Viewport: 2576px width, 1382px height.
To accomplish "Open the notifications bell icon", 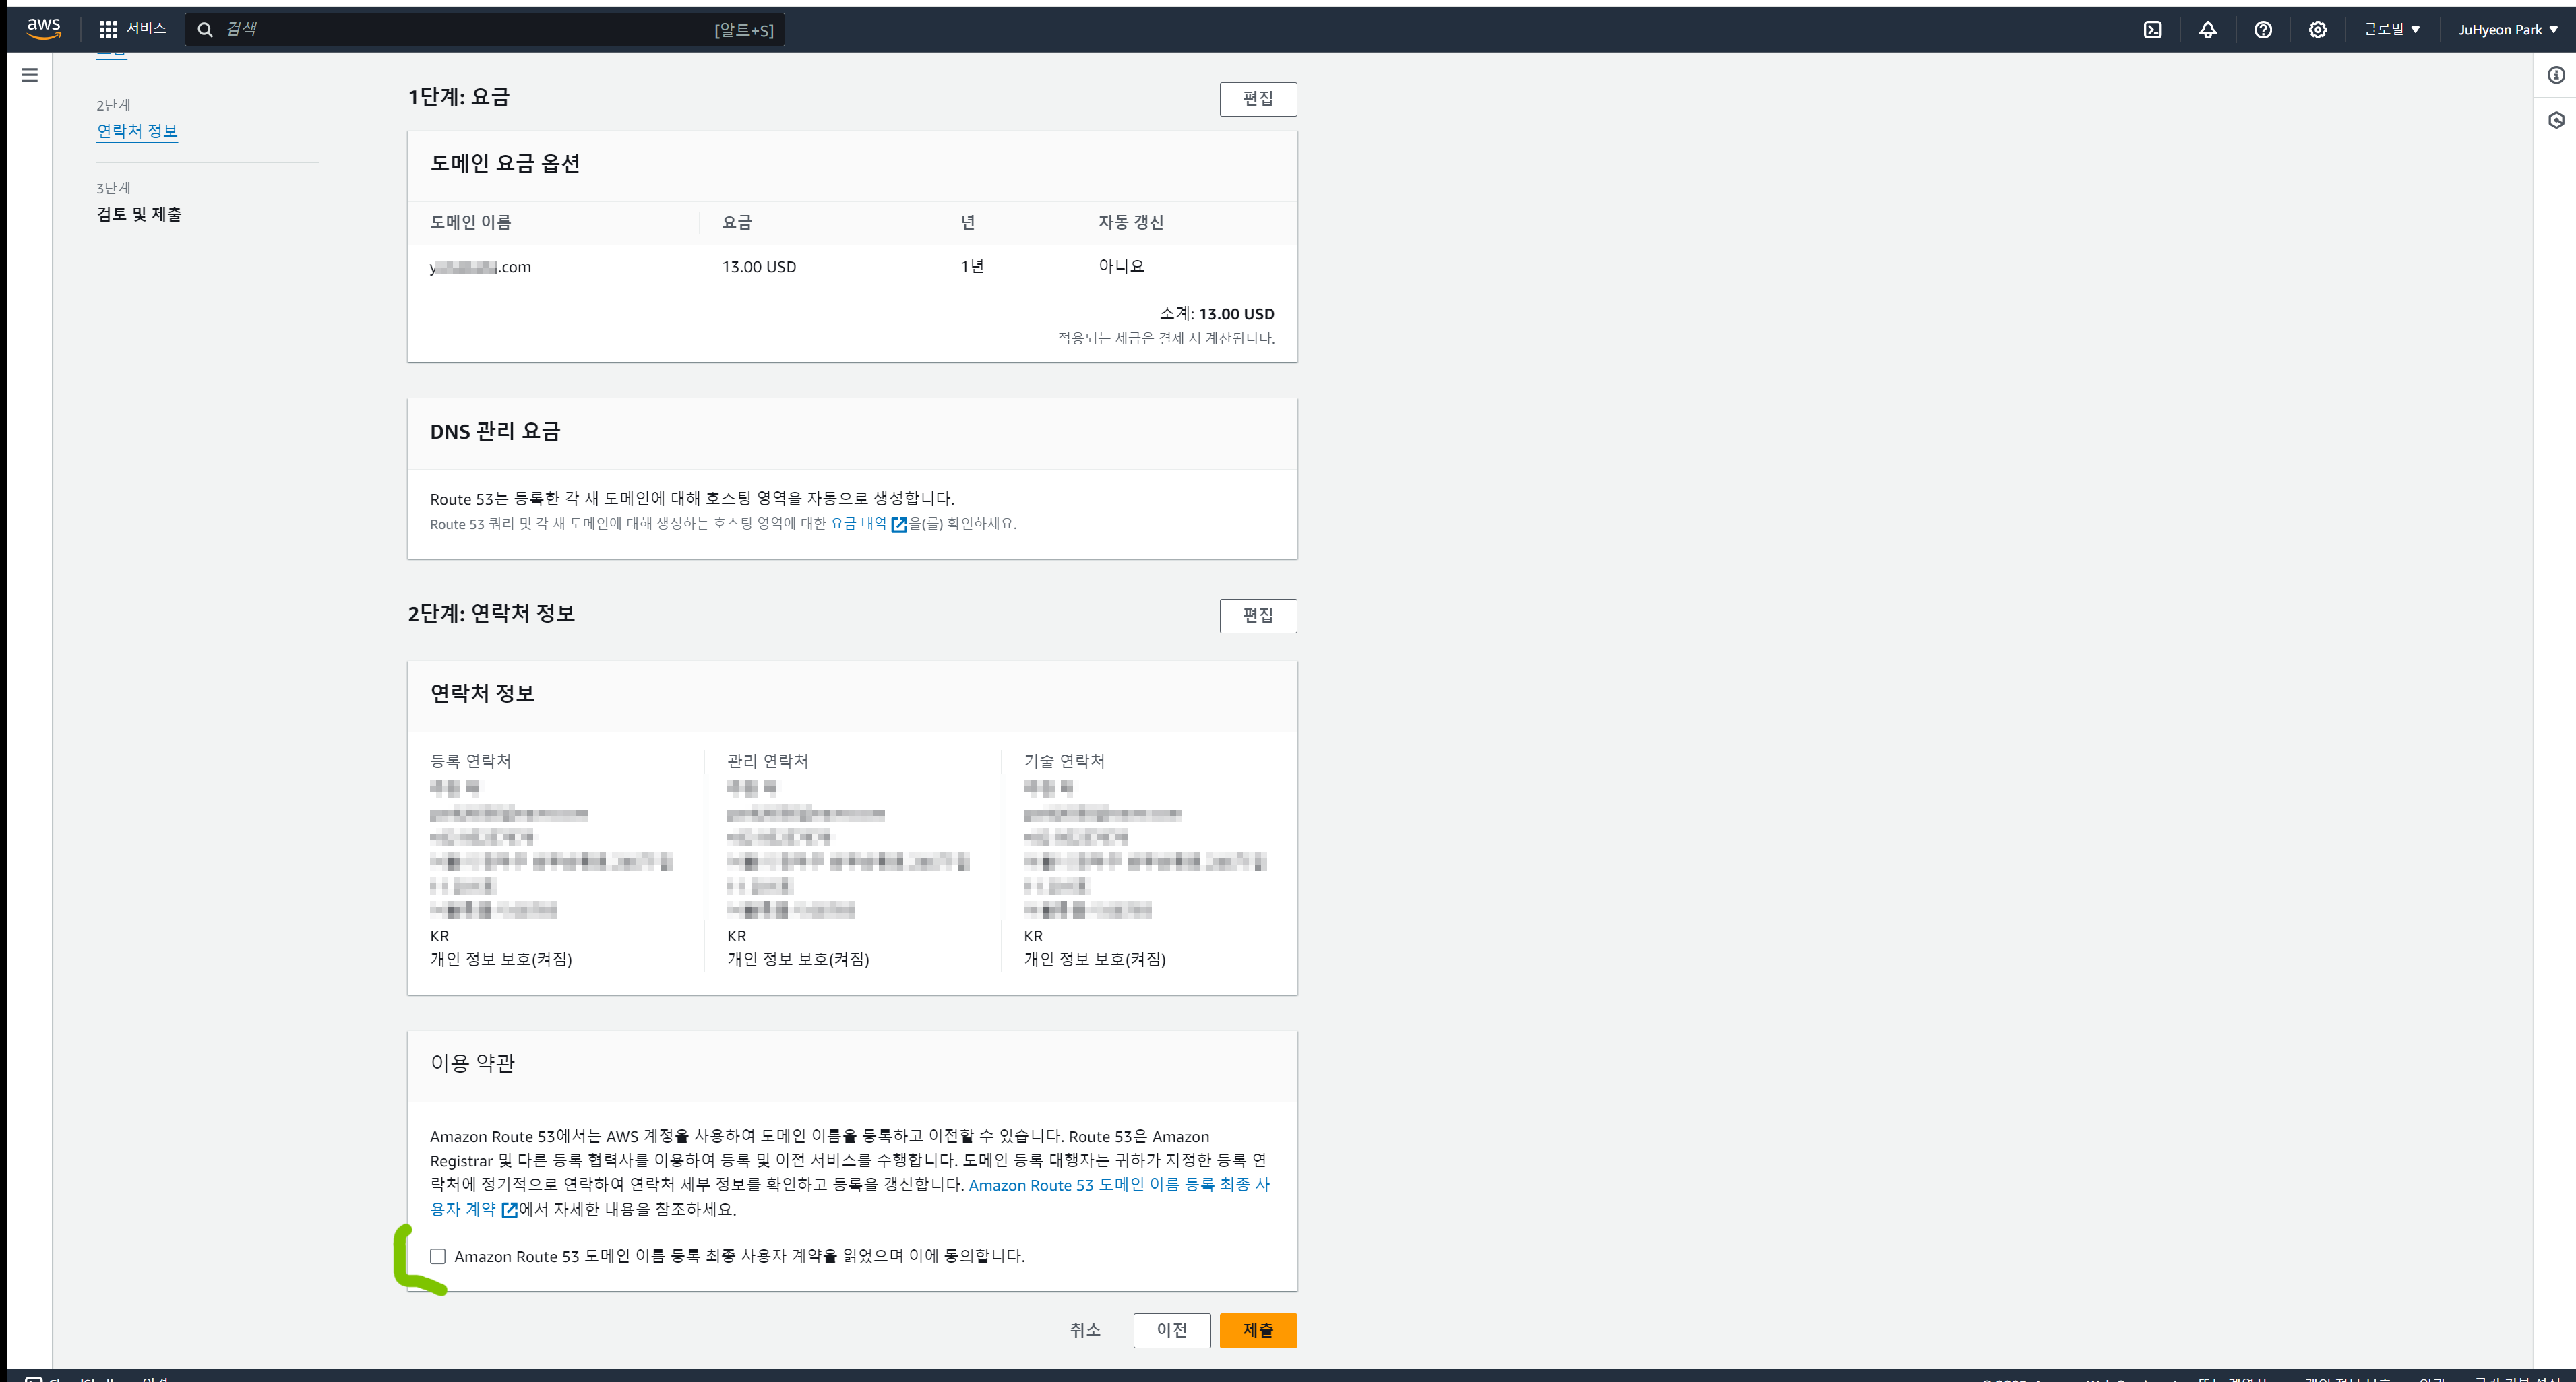I will (2207, 30).
